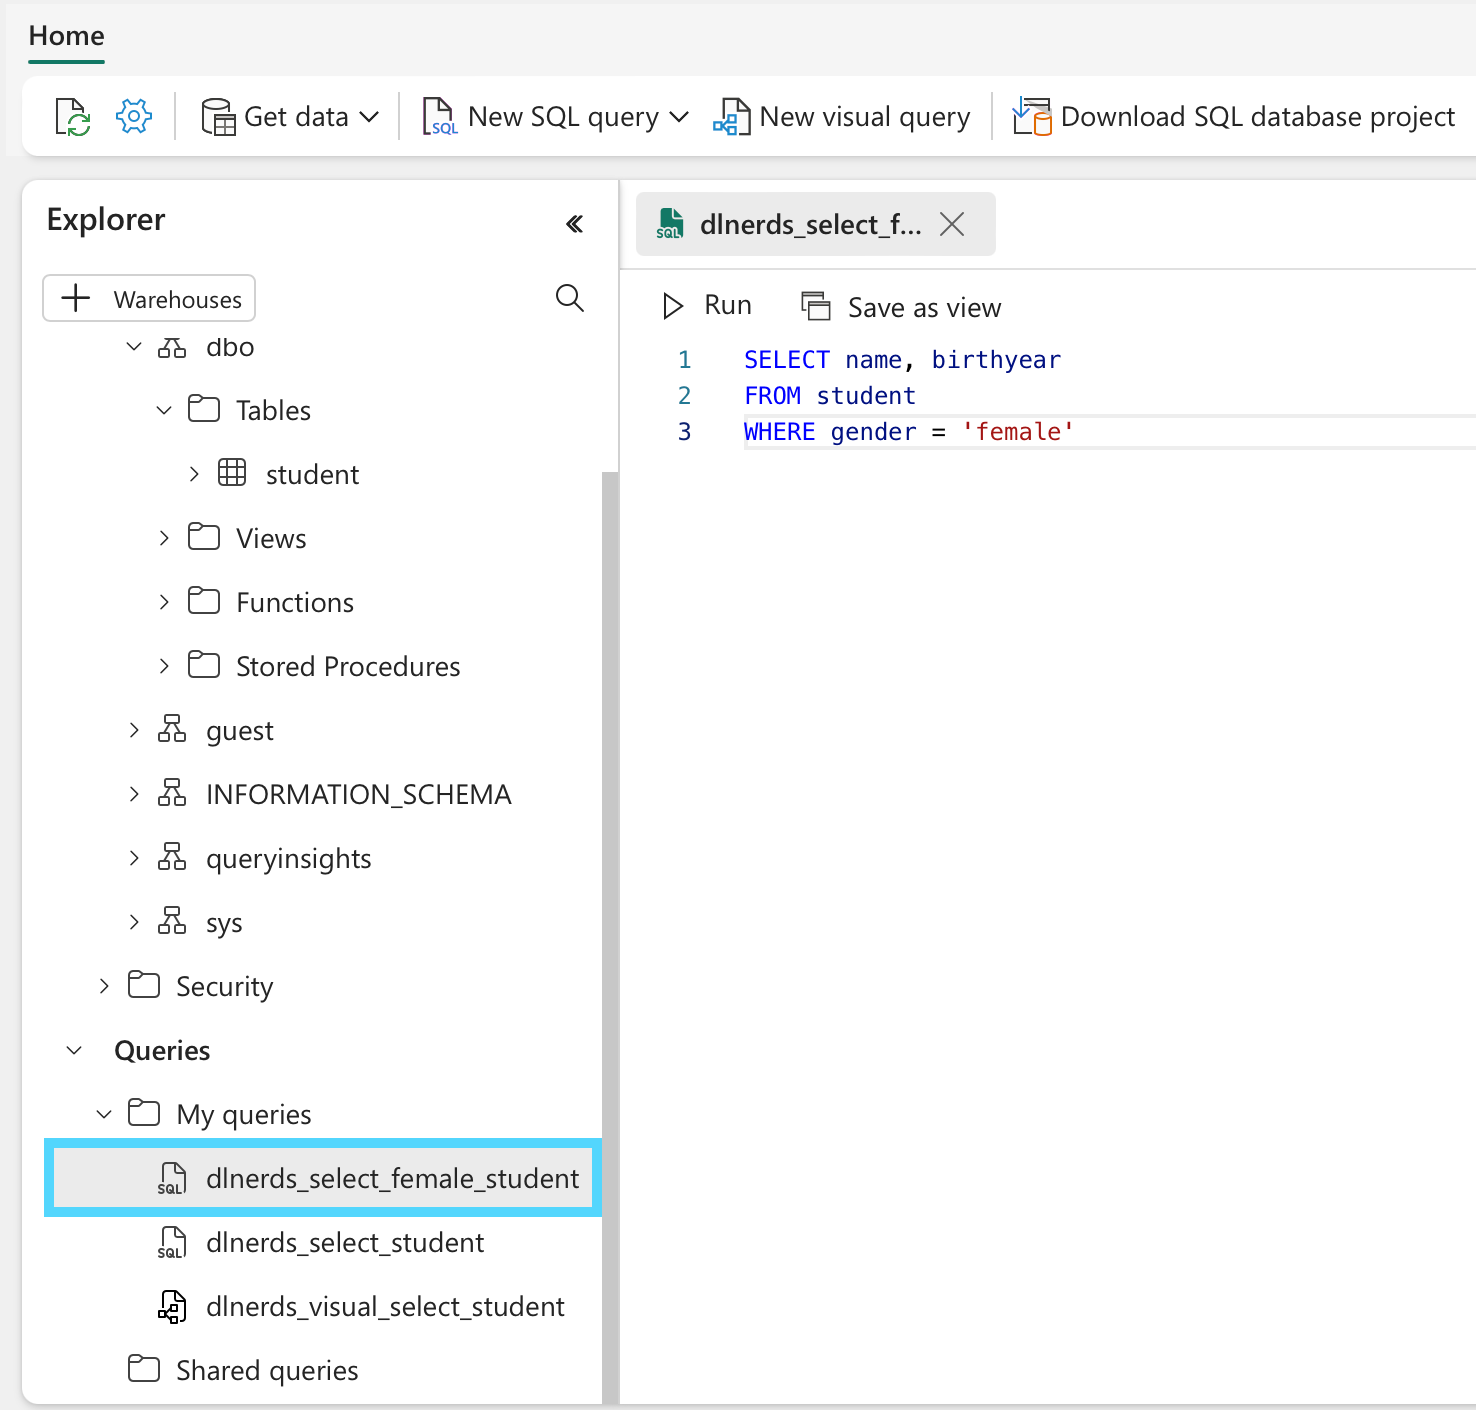
Task: Click the add Warehouses button
Action: (149, 298)
